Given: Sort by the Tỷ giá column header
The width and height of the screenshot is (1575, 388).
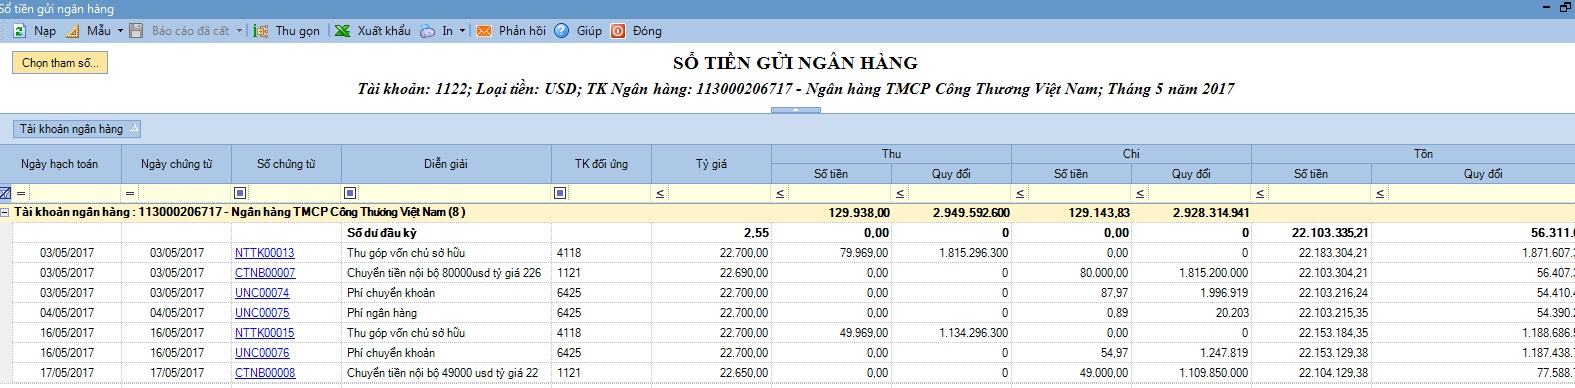Looking at the screenshot, I should click(711, 164).
